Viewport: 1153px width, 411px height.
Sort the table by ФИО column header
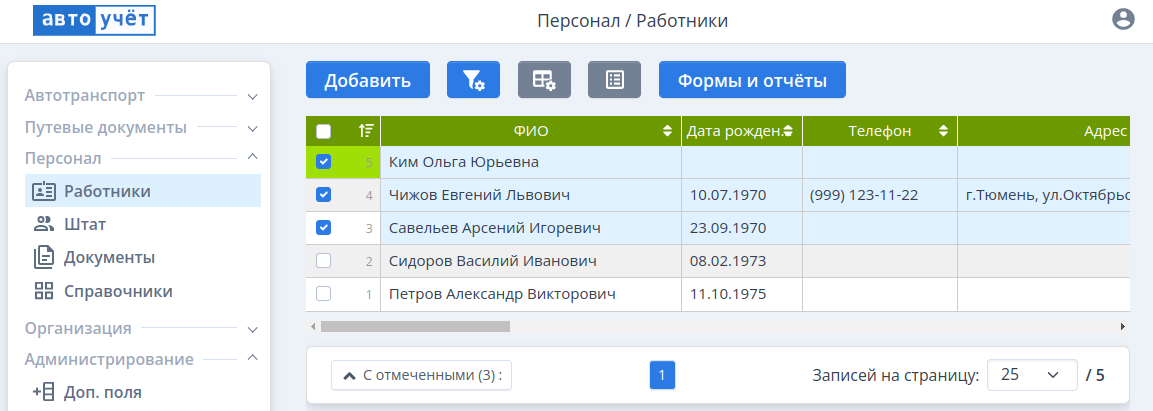click(531, 131)
